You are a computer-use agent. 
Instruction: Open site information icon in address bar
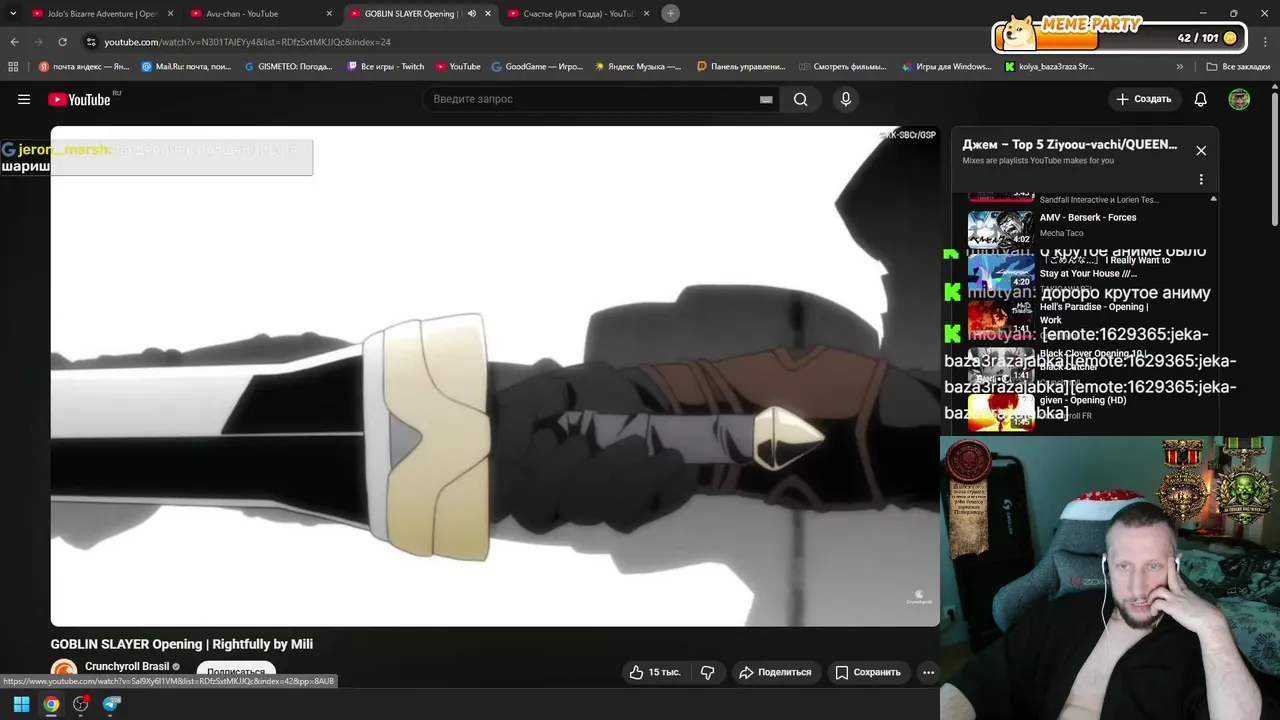pos(91,42)
